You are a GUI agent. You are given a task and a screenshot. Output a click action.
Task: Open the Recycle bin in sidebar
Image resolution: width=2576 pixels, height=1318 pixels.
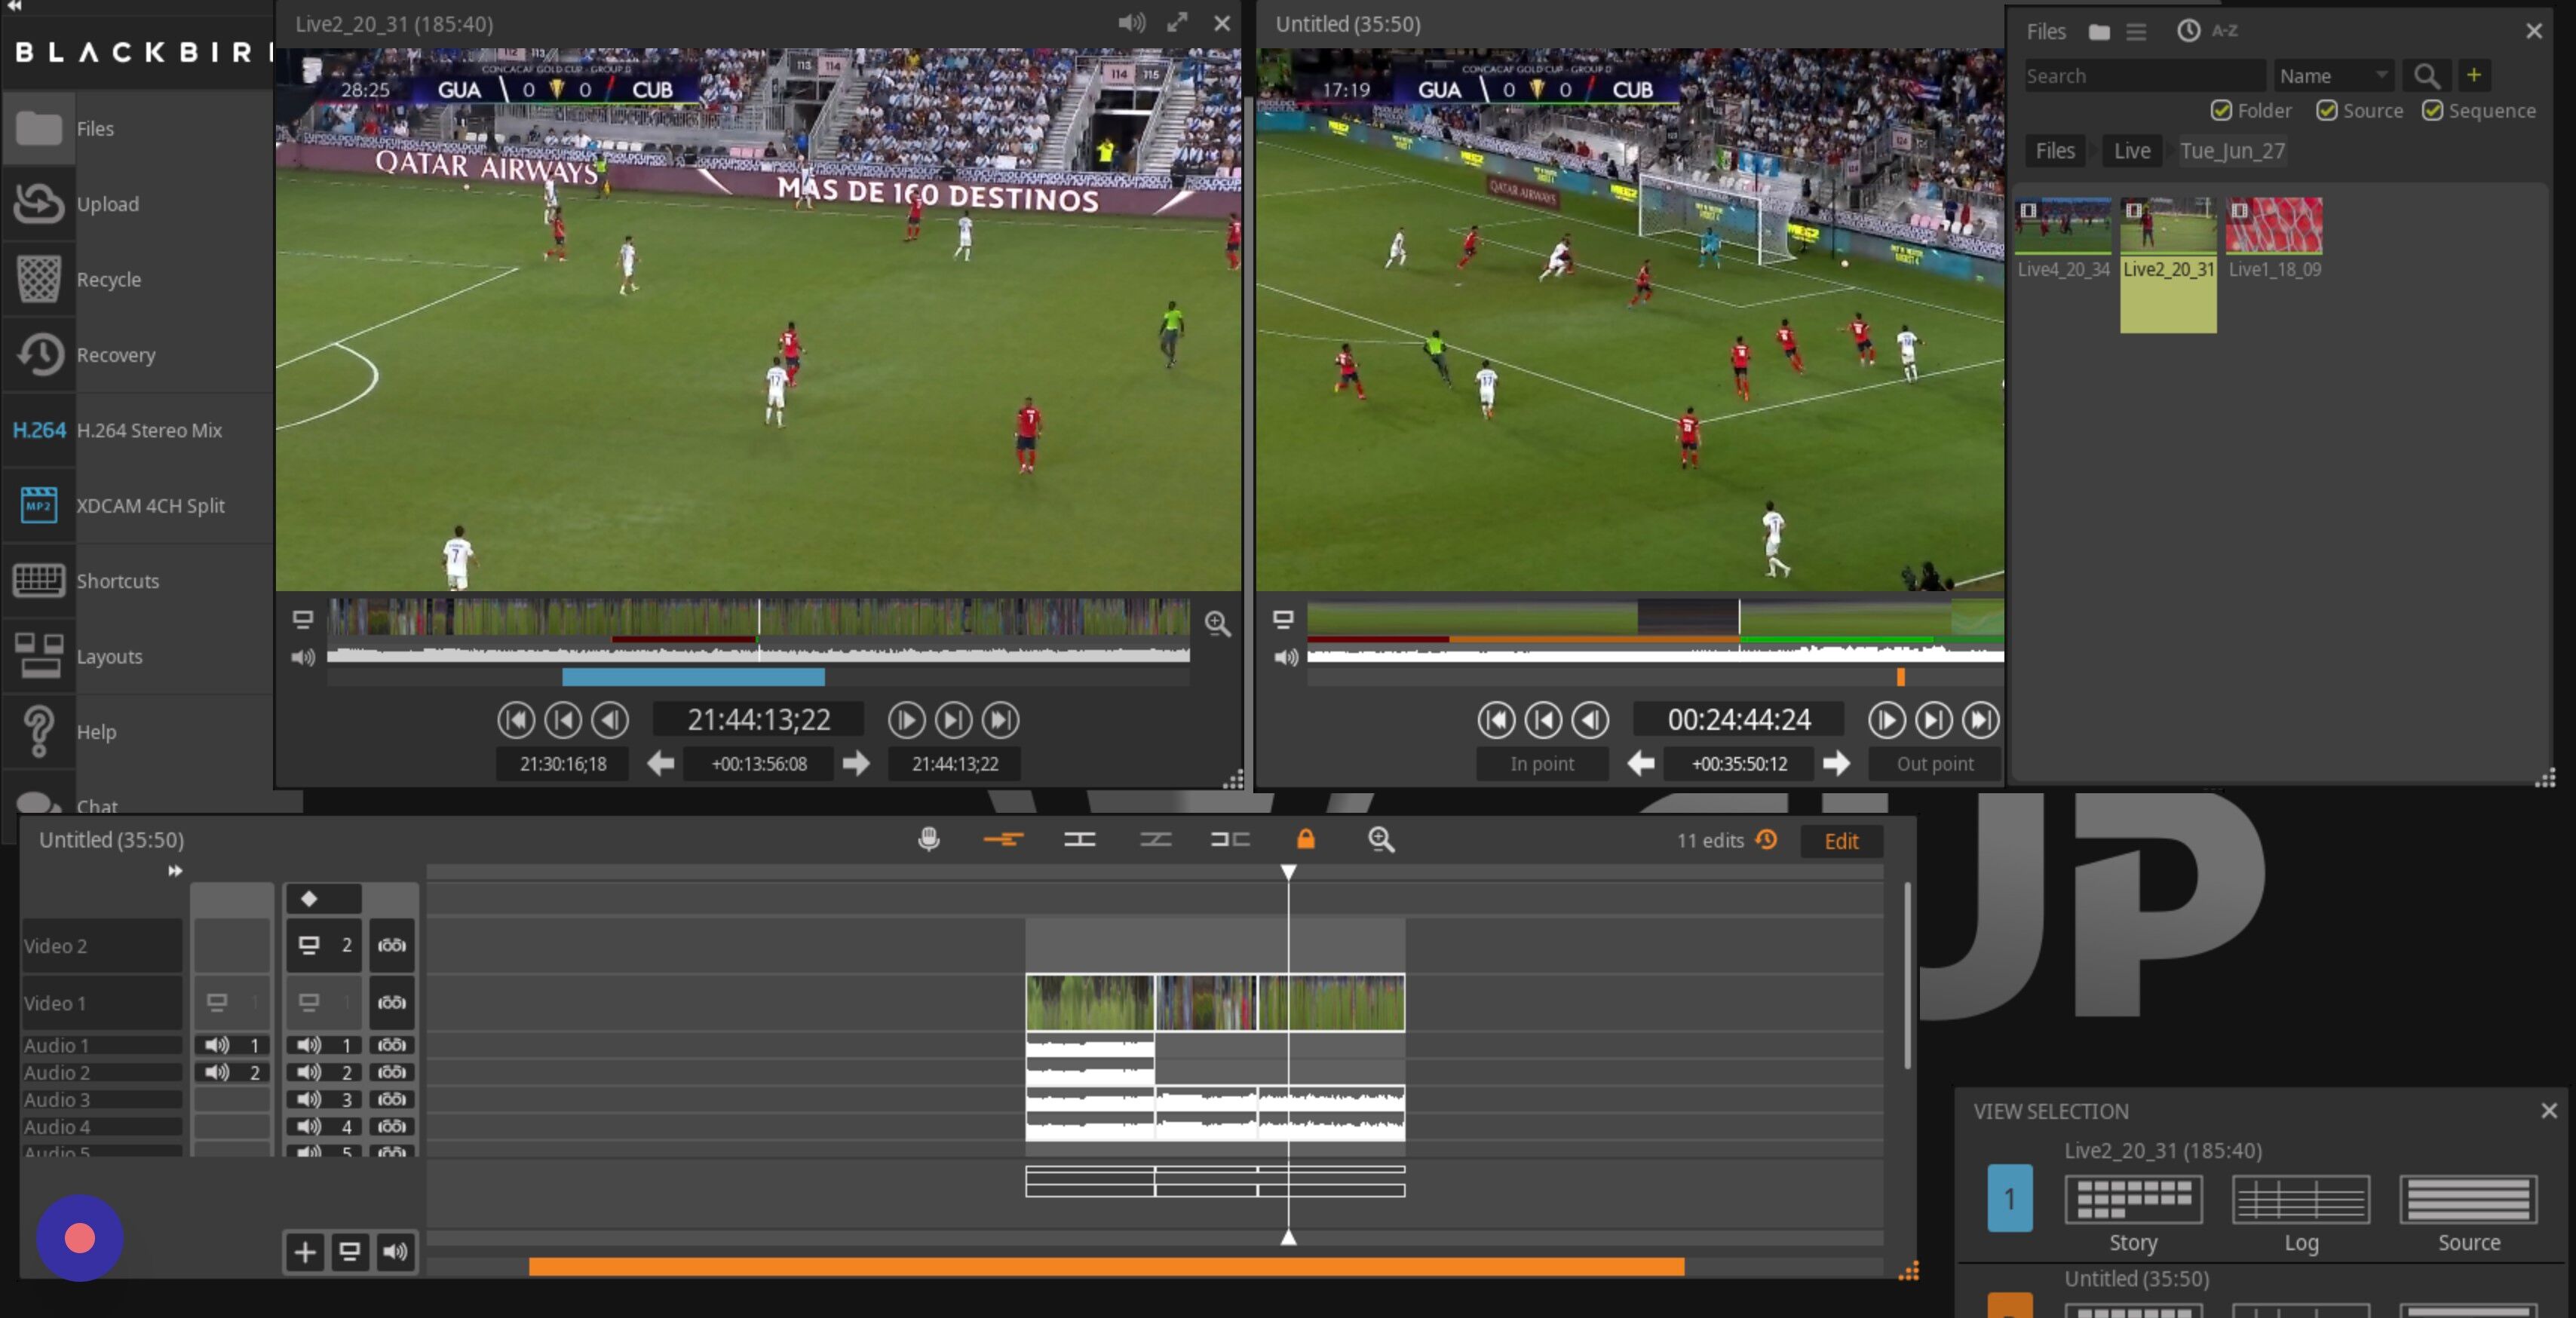point(39,279)
